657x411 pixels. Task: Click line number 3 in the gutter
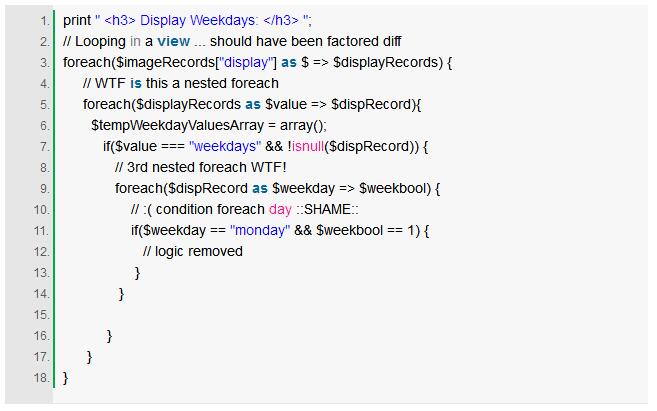click(x=44, y=63)
